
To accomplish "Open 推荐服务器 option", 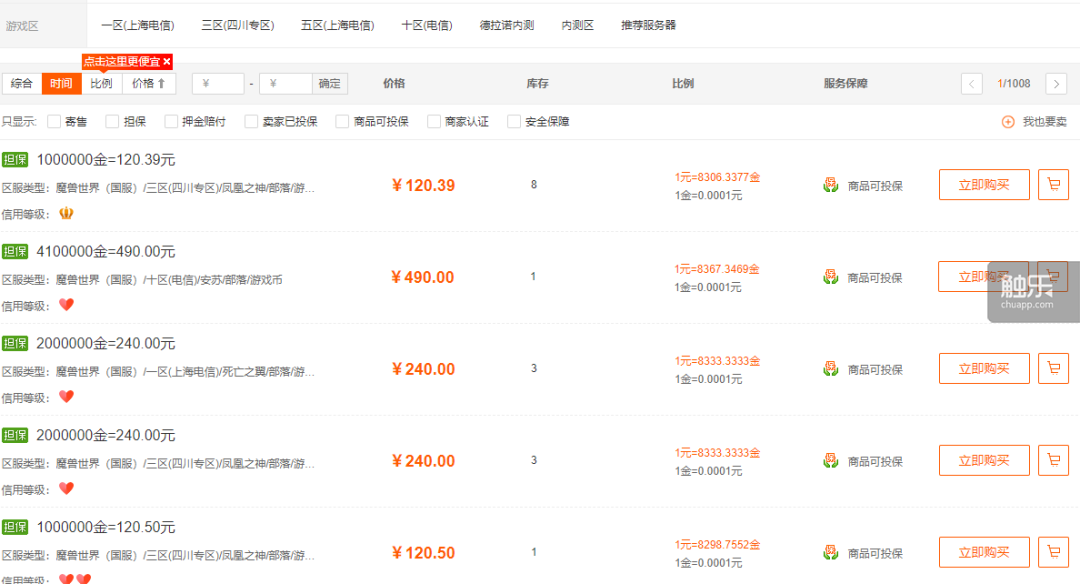I will [x=648, y=25].
